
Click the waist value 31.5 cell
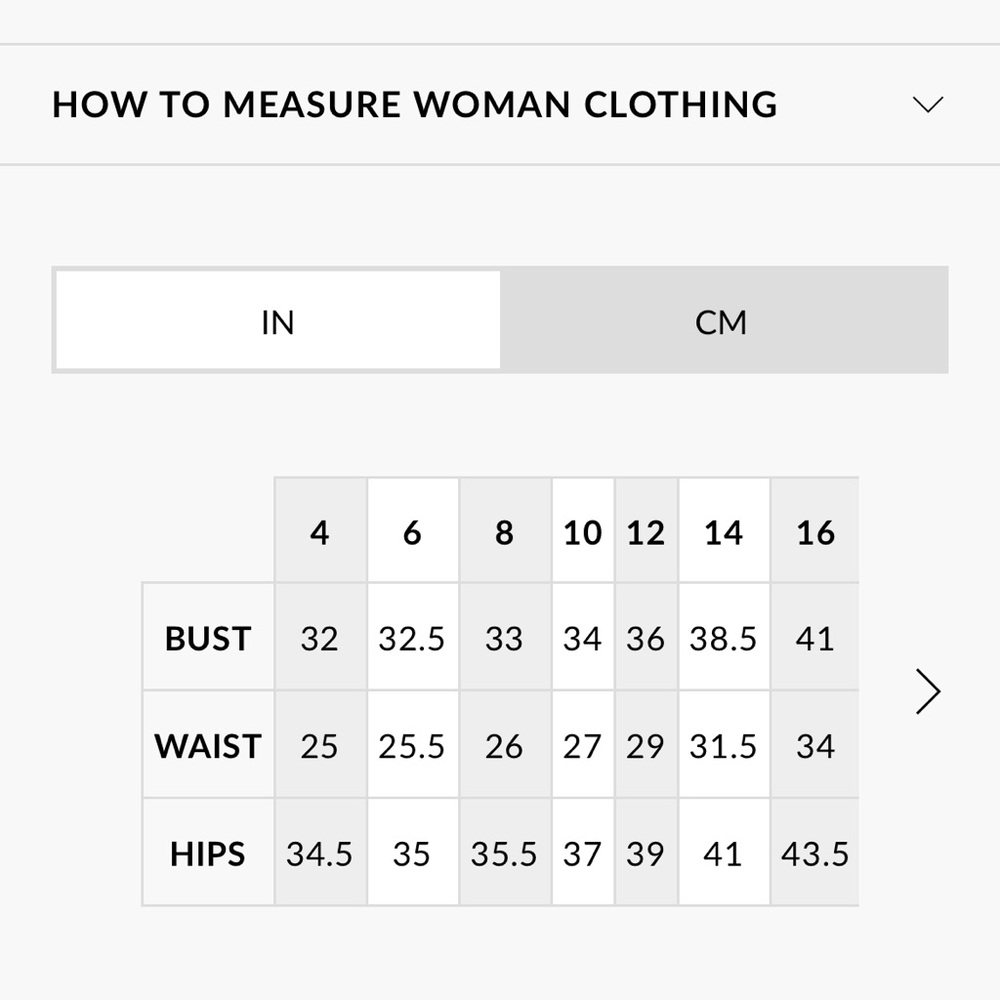click(x=723, y=746)
